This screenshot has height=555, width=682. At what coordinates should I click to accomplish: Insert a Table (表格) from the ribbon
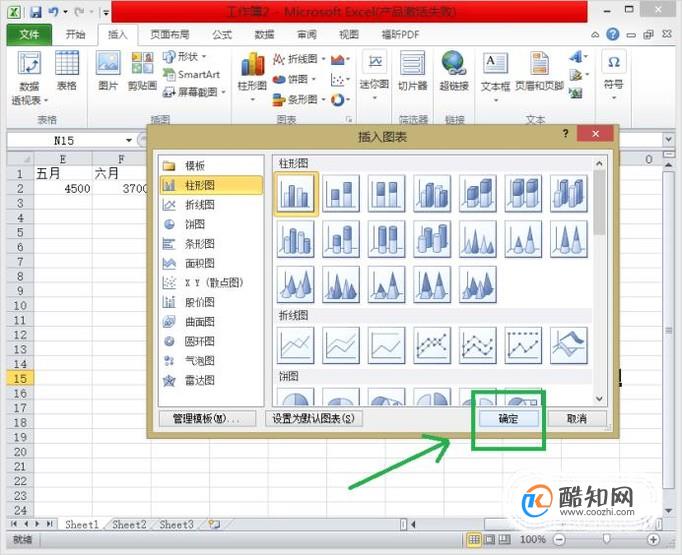[x=67, y=71]
